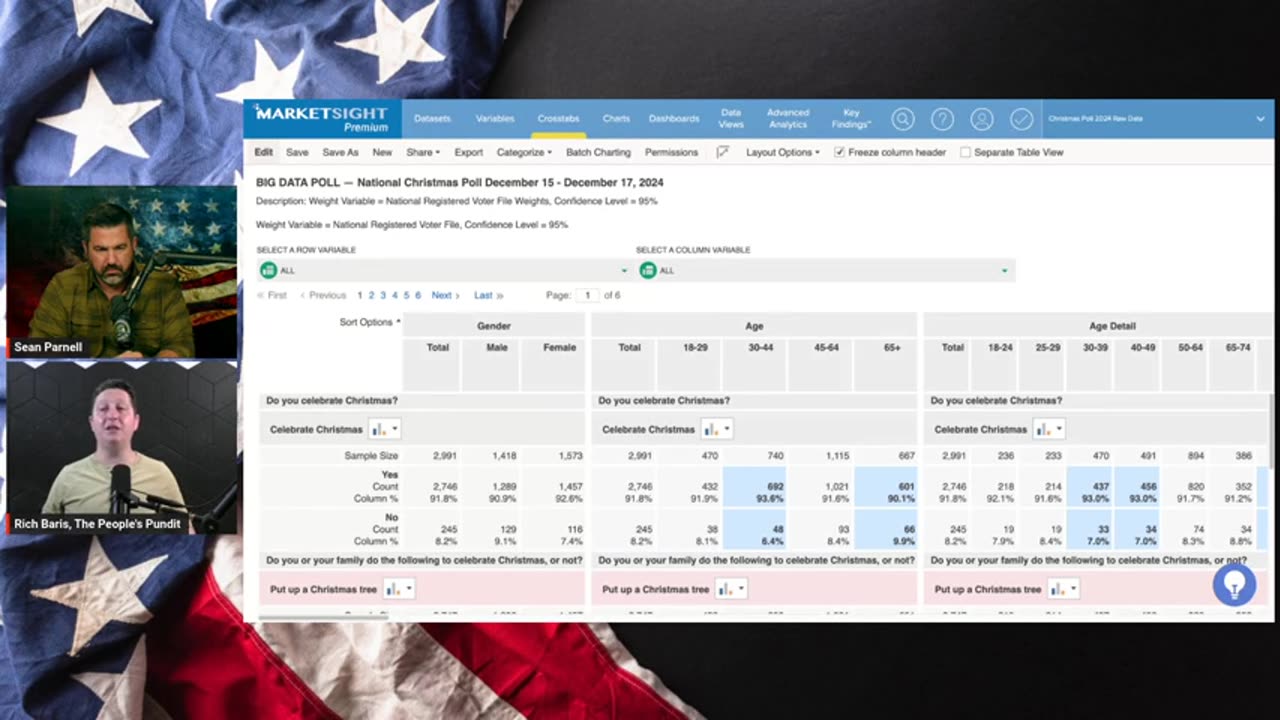Toggle Freeze column header checkbox

click(839, 152)
